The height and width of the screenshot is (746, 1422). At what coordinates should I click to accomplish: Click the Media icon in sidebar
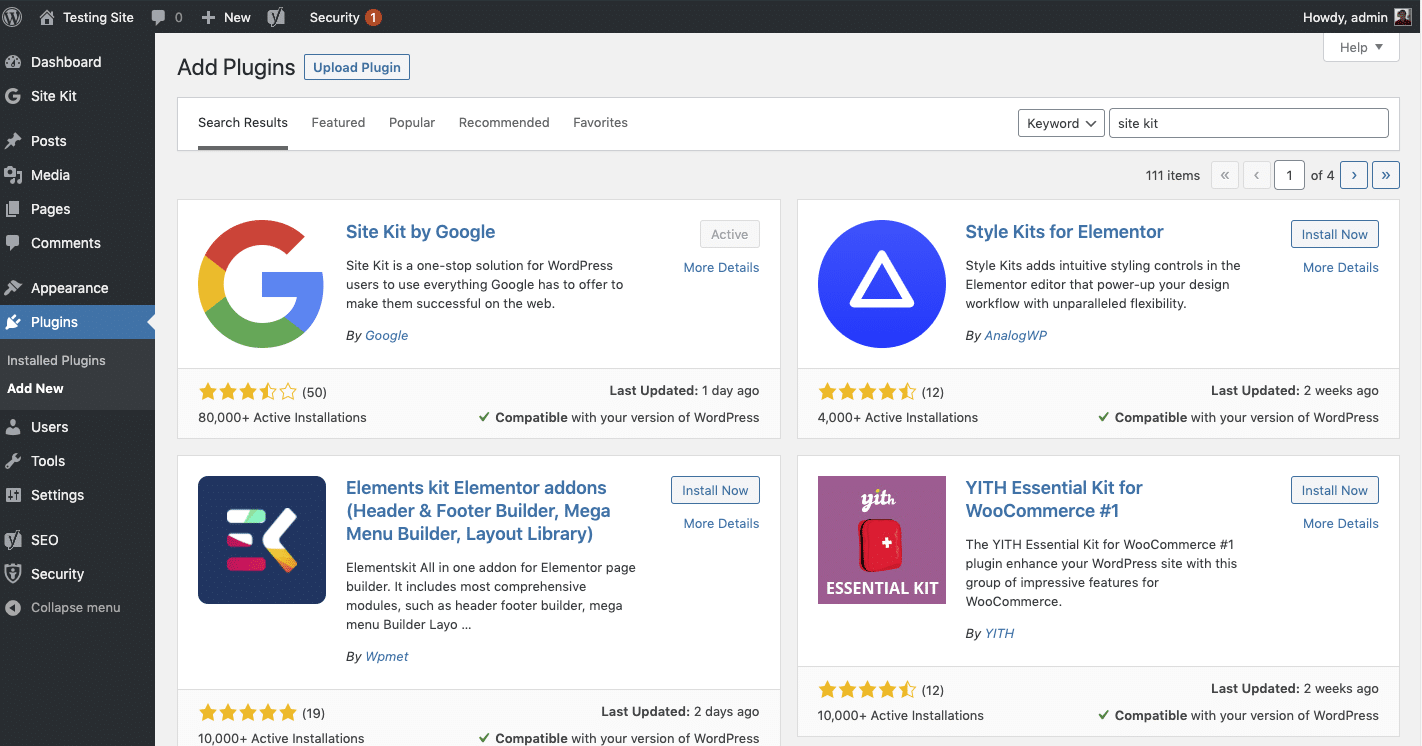(13, 175)
